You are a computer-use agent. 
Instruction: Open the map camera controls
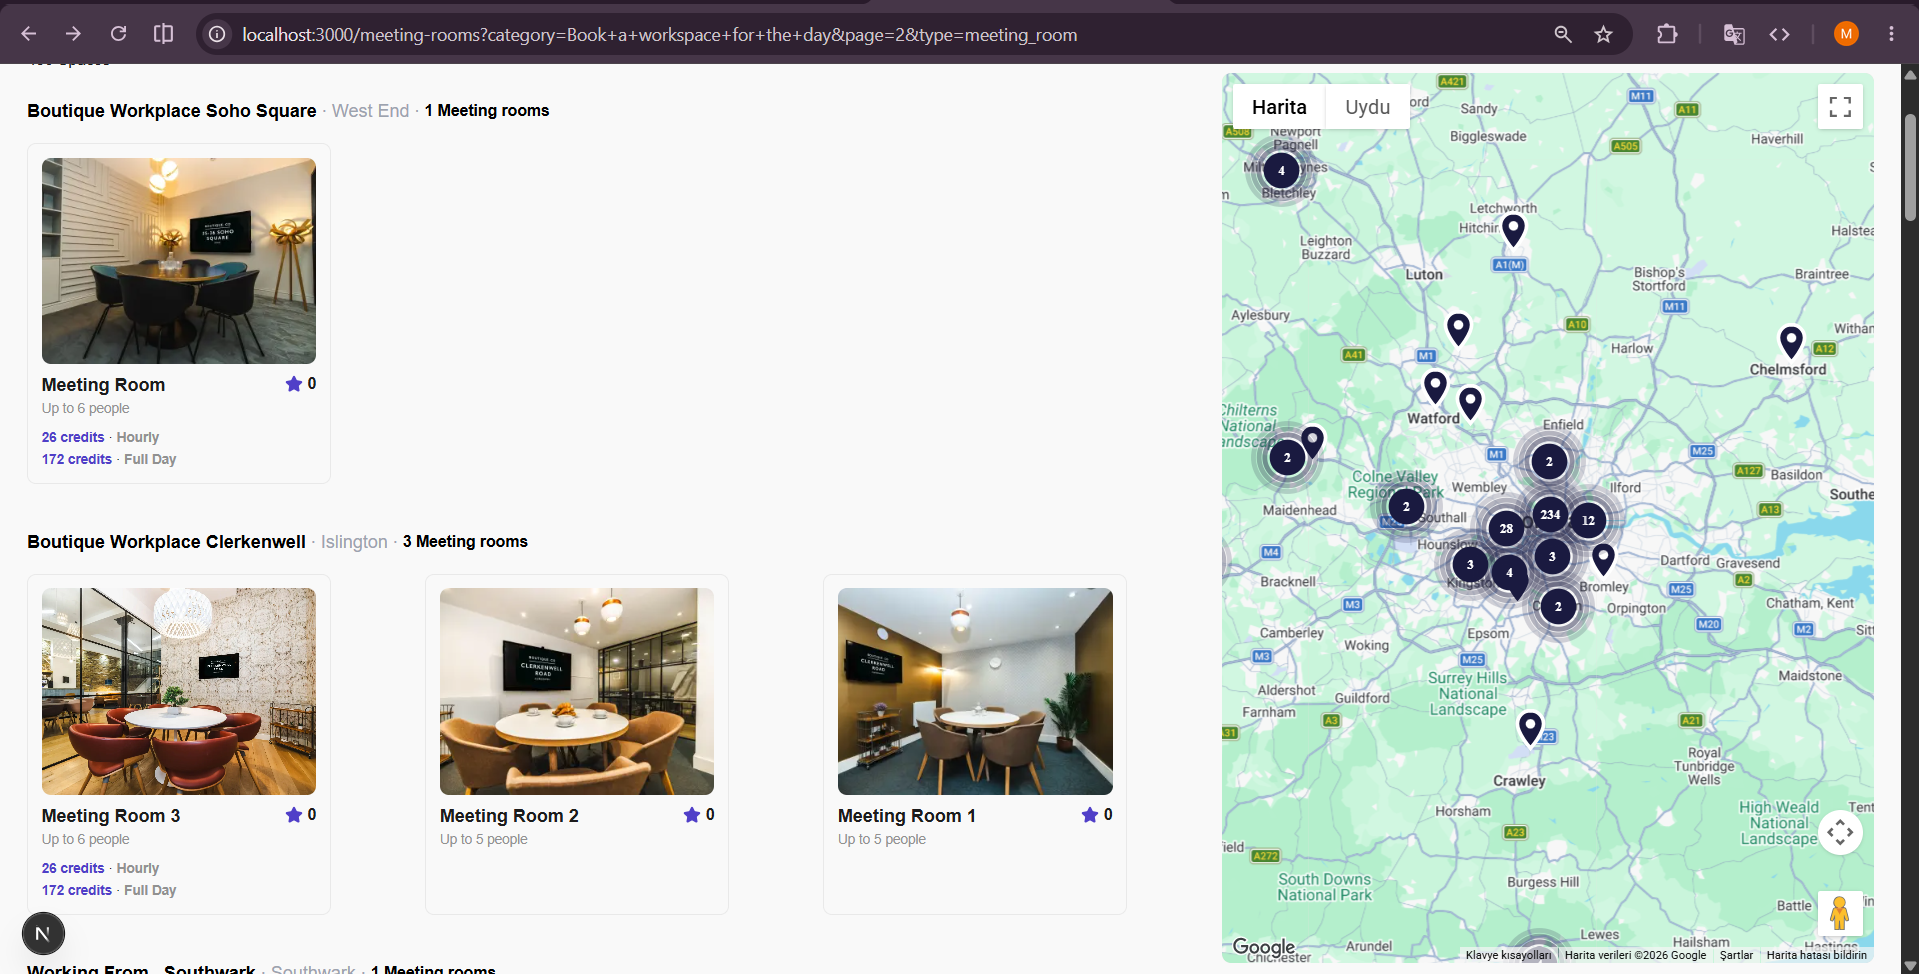(x=1840, y=832)
